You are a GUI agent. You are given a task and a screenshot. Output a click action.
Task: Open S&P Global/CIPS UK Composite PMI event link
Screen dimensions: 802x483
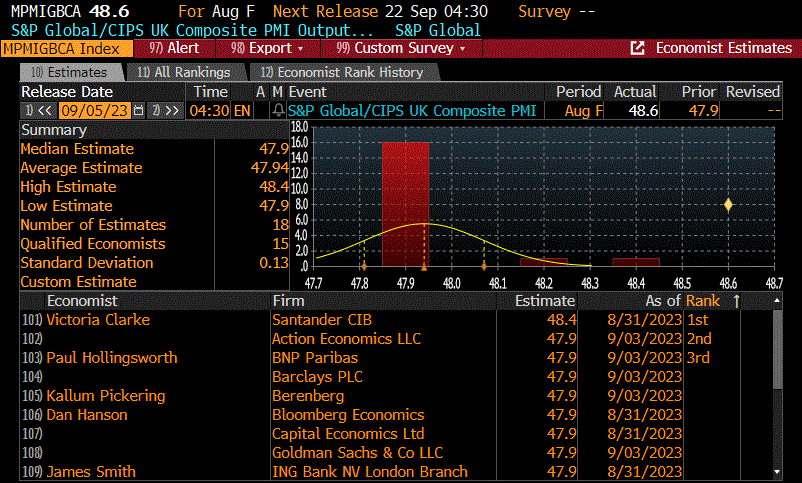pyautogui.click(x=412, y=111)
